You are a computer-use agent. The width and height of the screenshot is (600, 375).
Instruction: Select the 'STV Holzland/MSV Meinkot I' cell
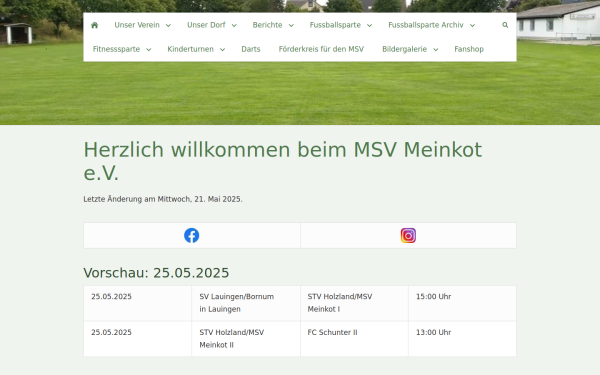[x=354, y=303]
